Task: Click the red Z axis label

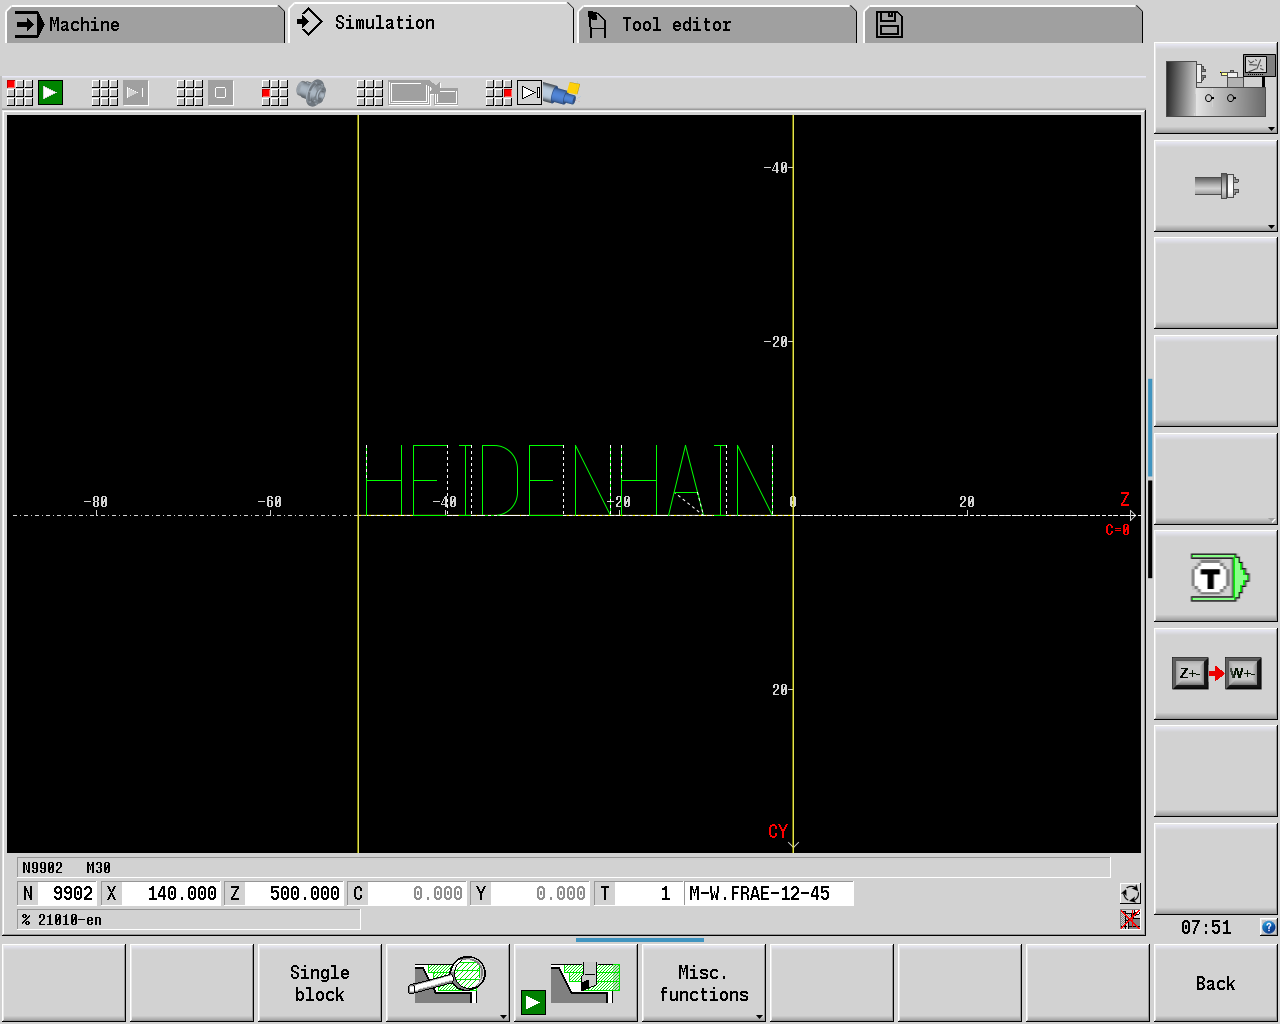Action: coord(1125,499)
